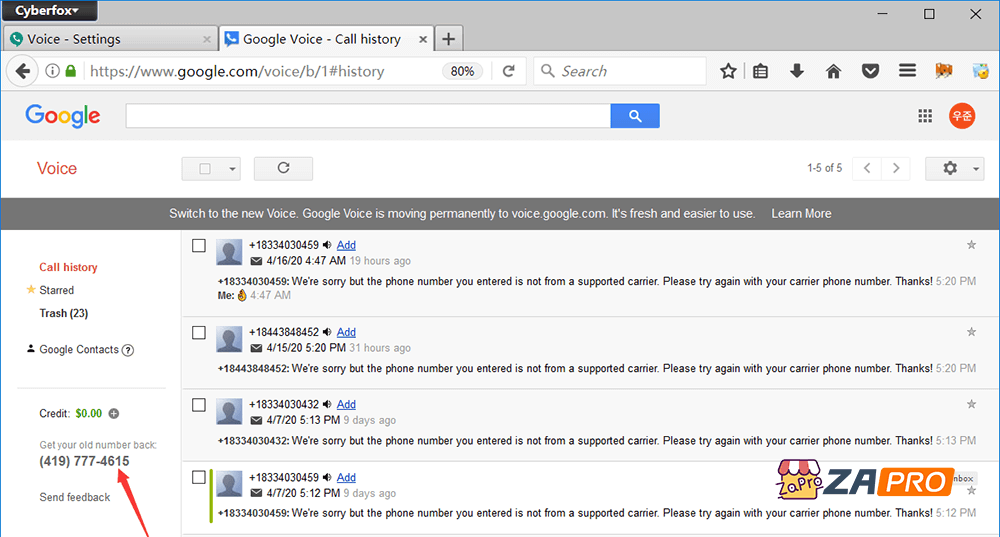Click the Google logo
This screenshot has height=537, width=1000.
coord(62,115)
